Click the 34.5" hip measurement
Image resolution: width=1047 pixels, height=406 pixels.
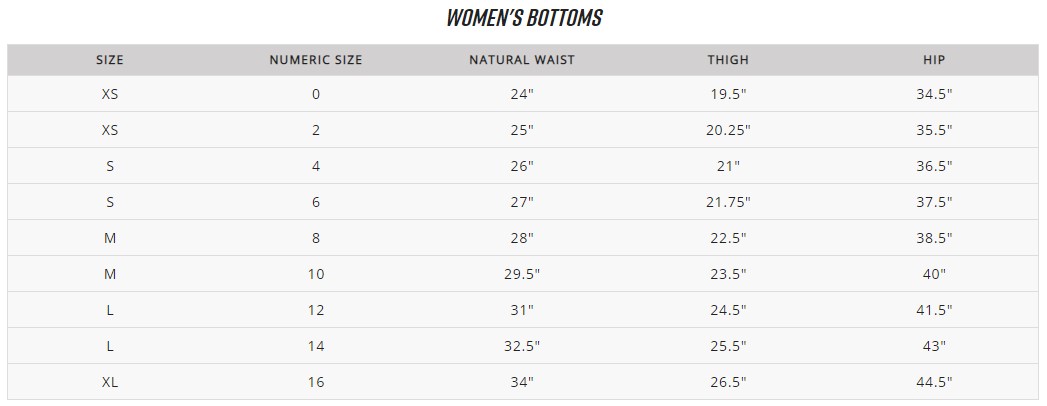(934, 94)
